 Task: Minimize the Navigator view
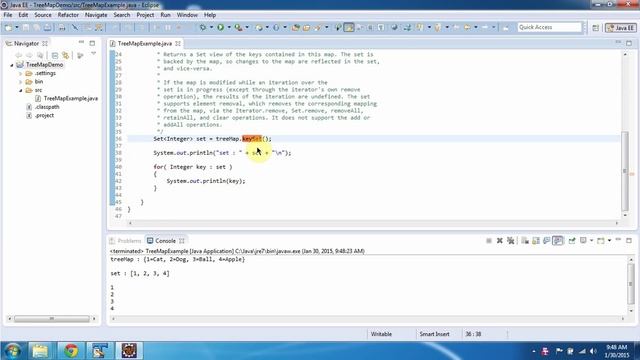81,42
